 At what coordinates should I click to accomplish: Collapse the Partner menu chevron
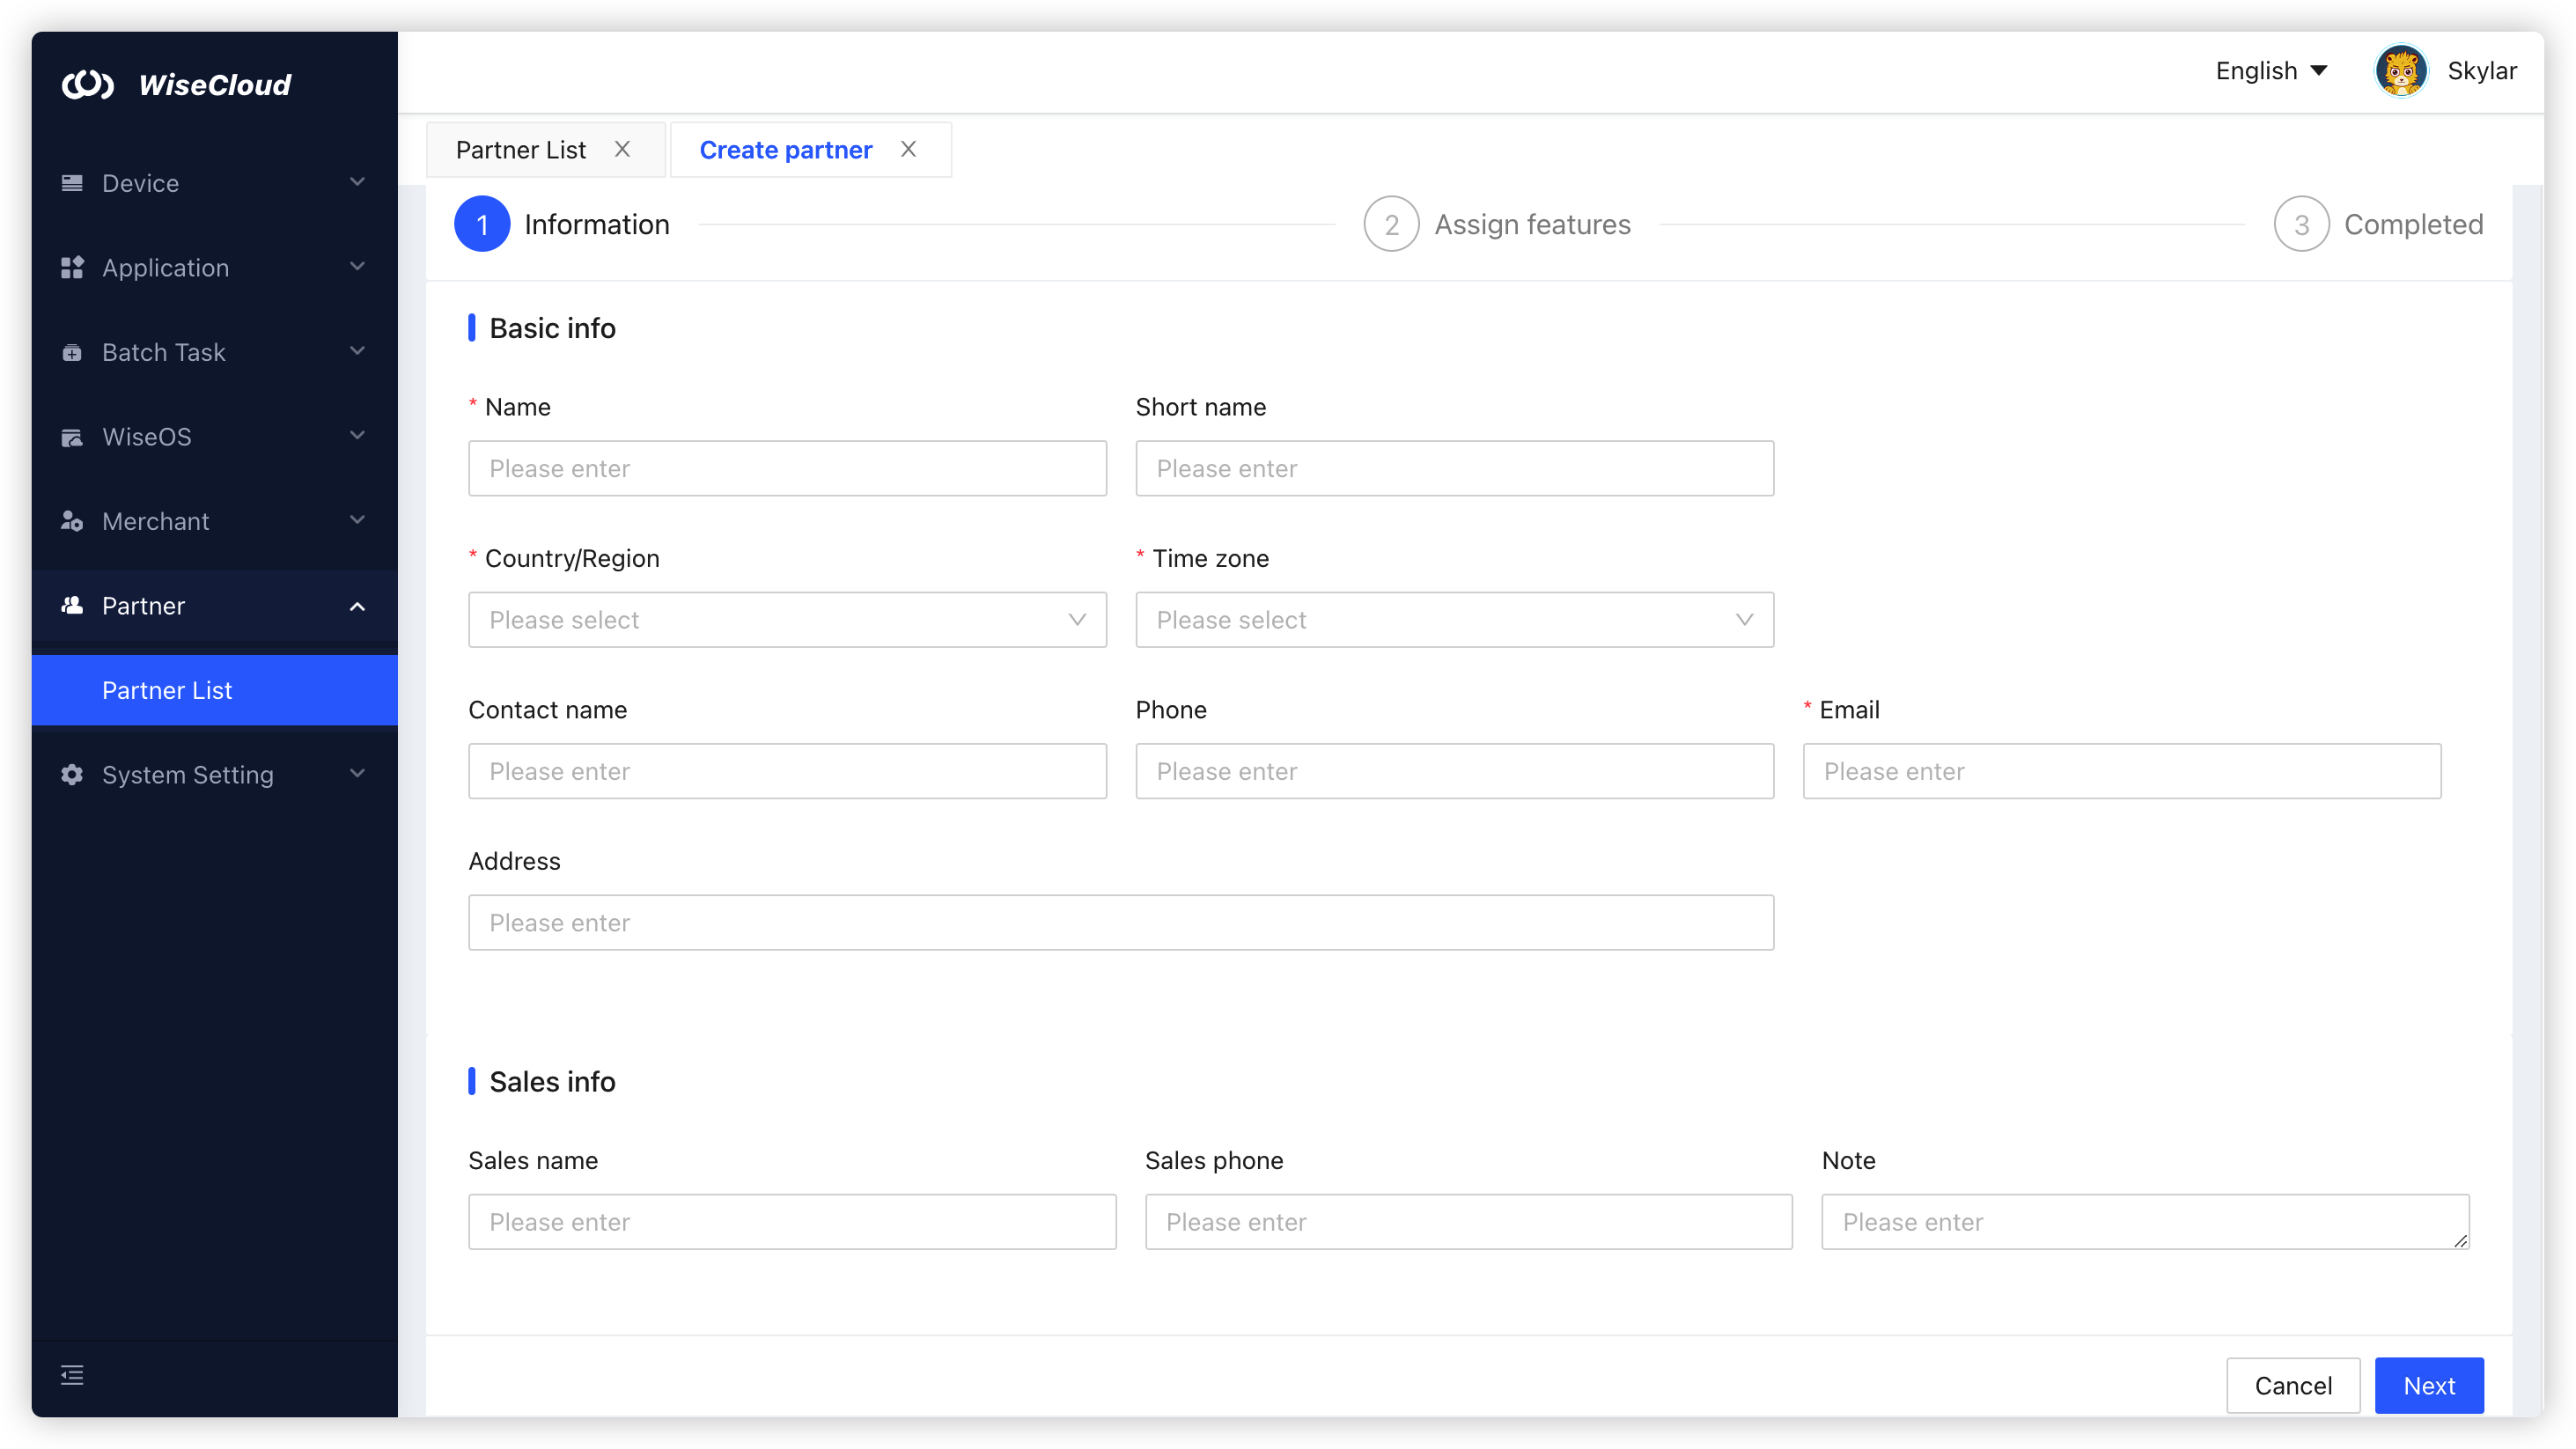(x=357, y=606)
